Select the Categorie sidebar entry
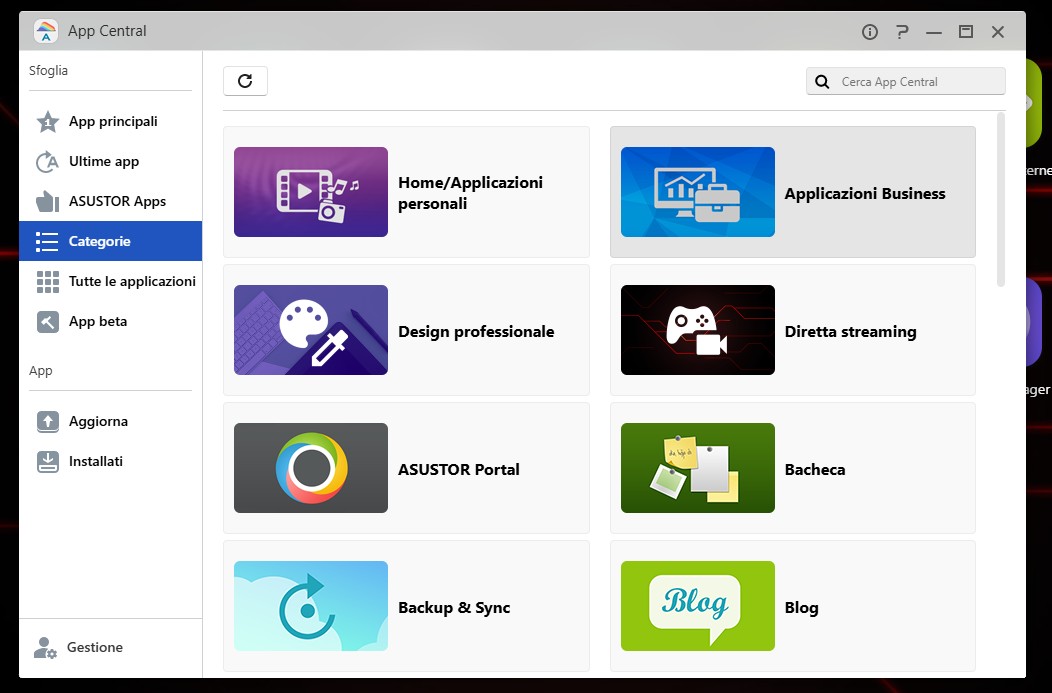 click(111, 241)
